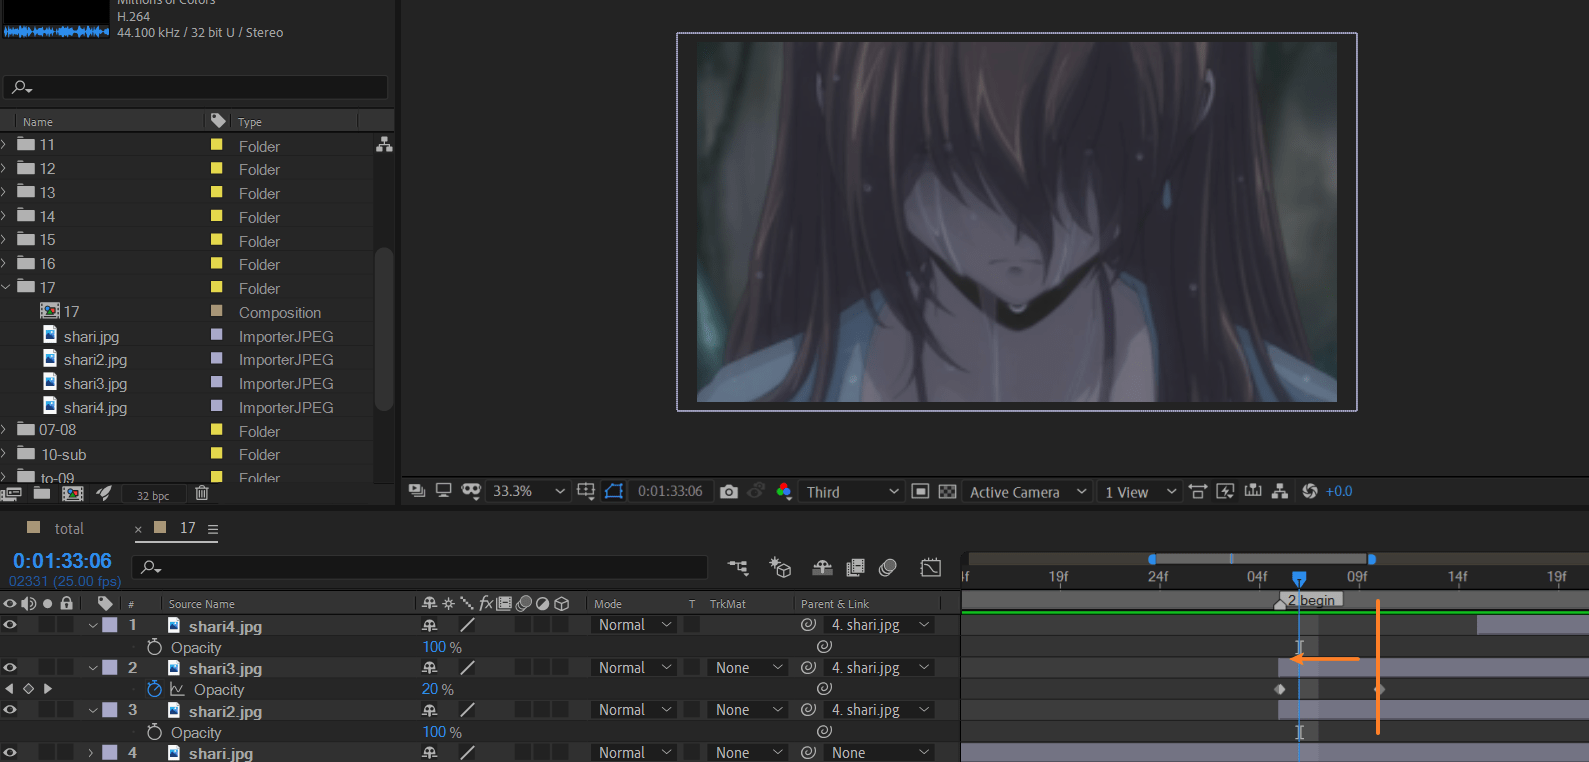Click timeline layer search field
The height and width of the screenshot is (762, 1589).
420,567
